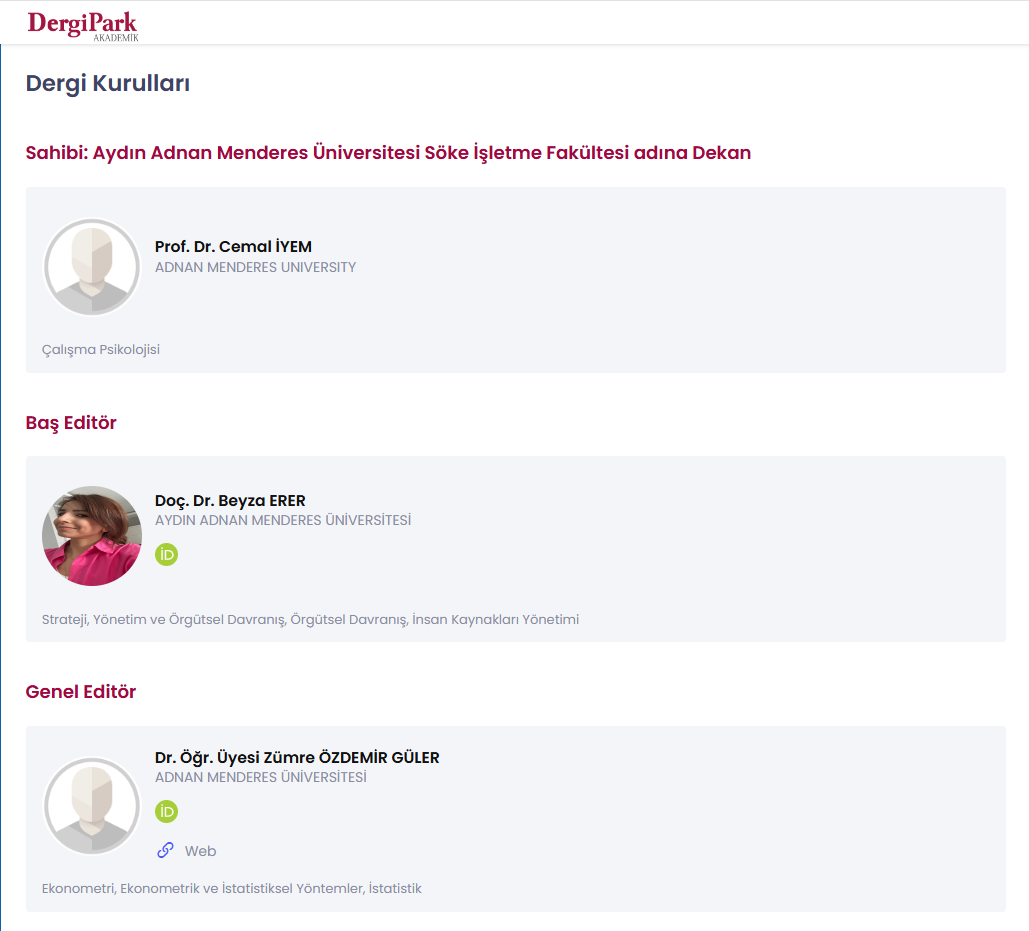Open Zümre ÖZDEMİR GÜLER's ORCID iD icon

tap(166, 811)
